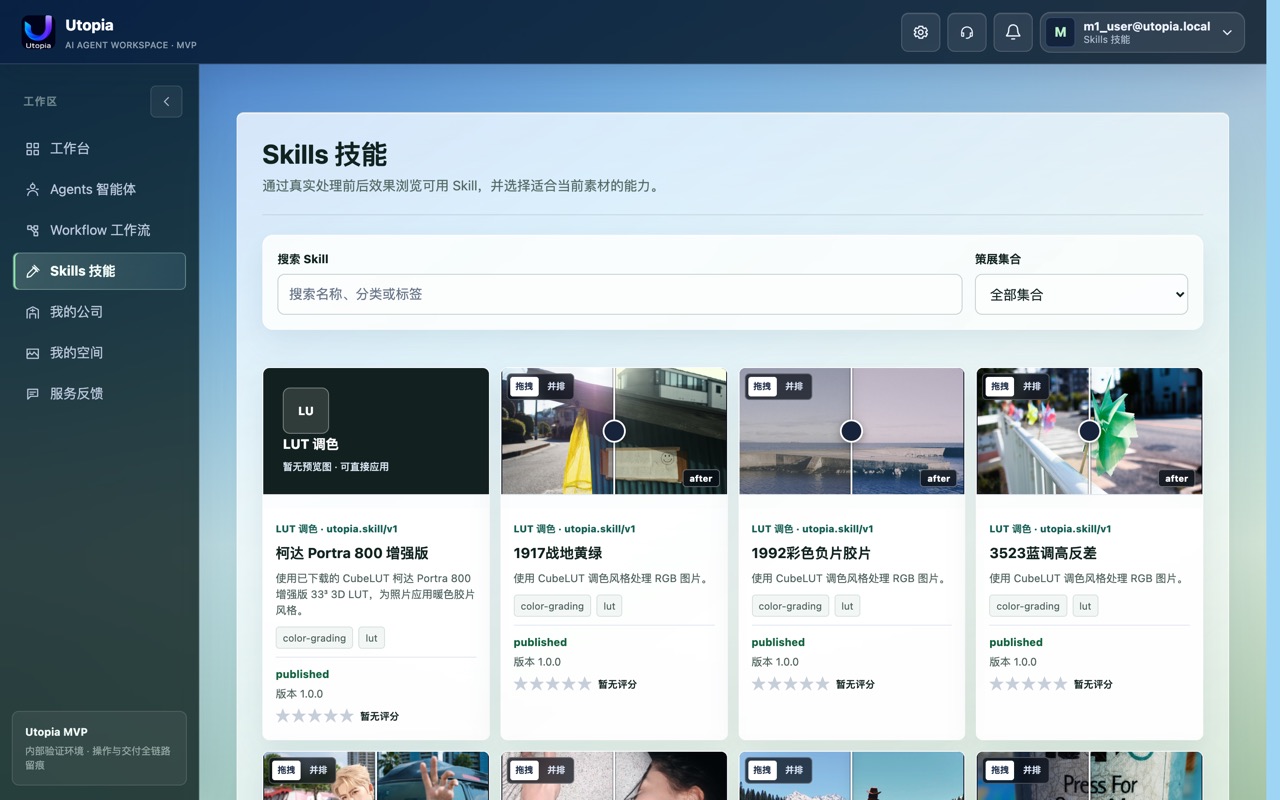Screen dimensions: 1280x800
Task: Click the Utopia logo icon
Action: 38,32
